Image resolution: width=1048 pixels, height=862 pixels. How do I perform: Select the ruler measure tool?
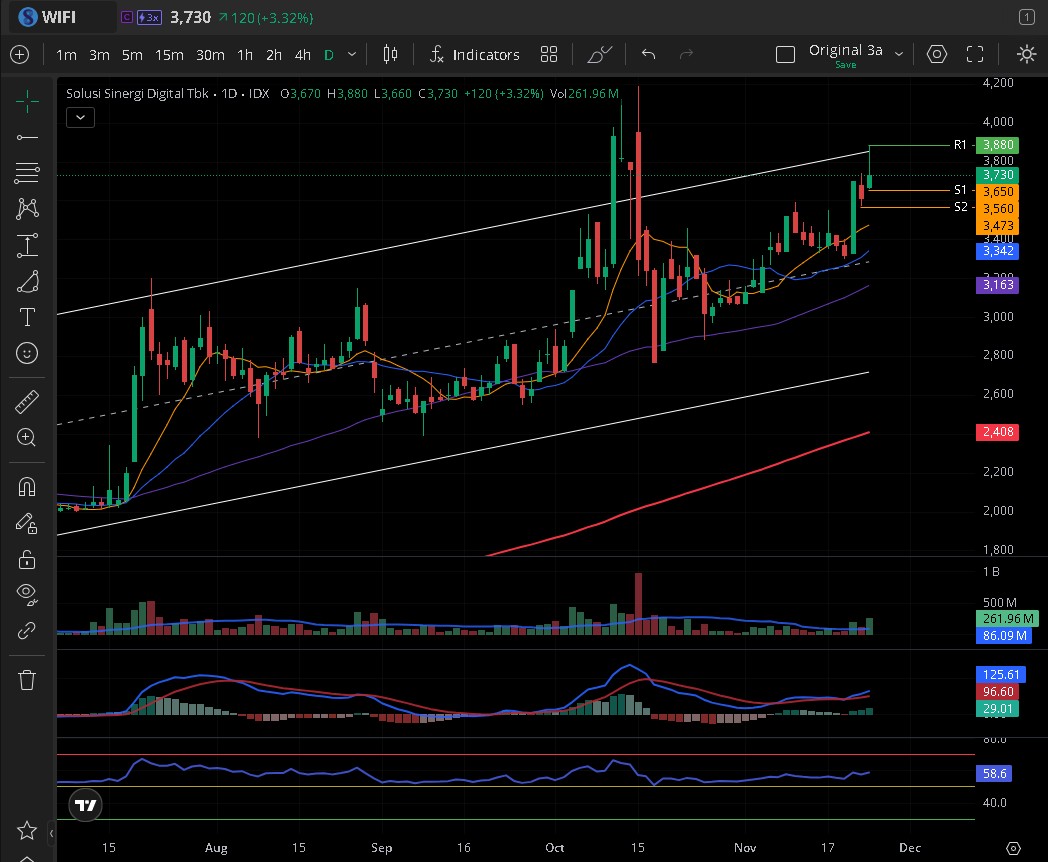[27, 402]
